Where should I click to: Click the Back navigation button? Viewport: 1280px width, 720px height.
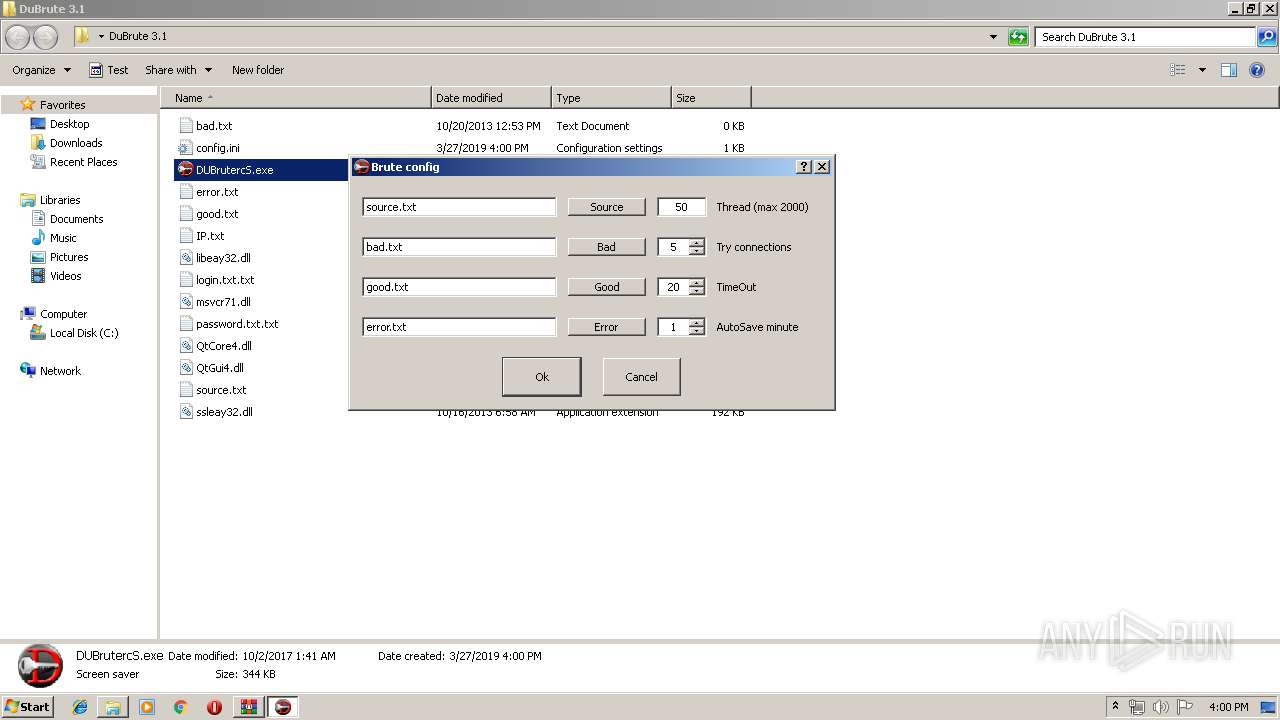pos(18,37)
